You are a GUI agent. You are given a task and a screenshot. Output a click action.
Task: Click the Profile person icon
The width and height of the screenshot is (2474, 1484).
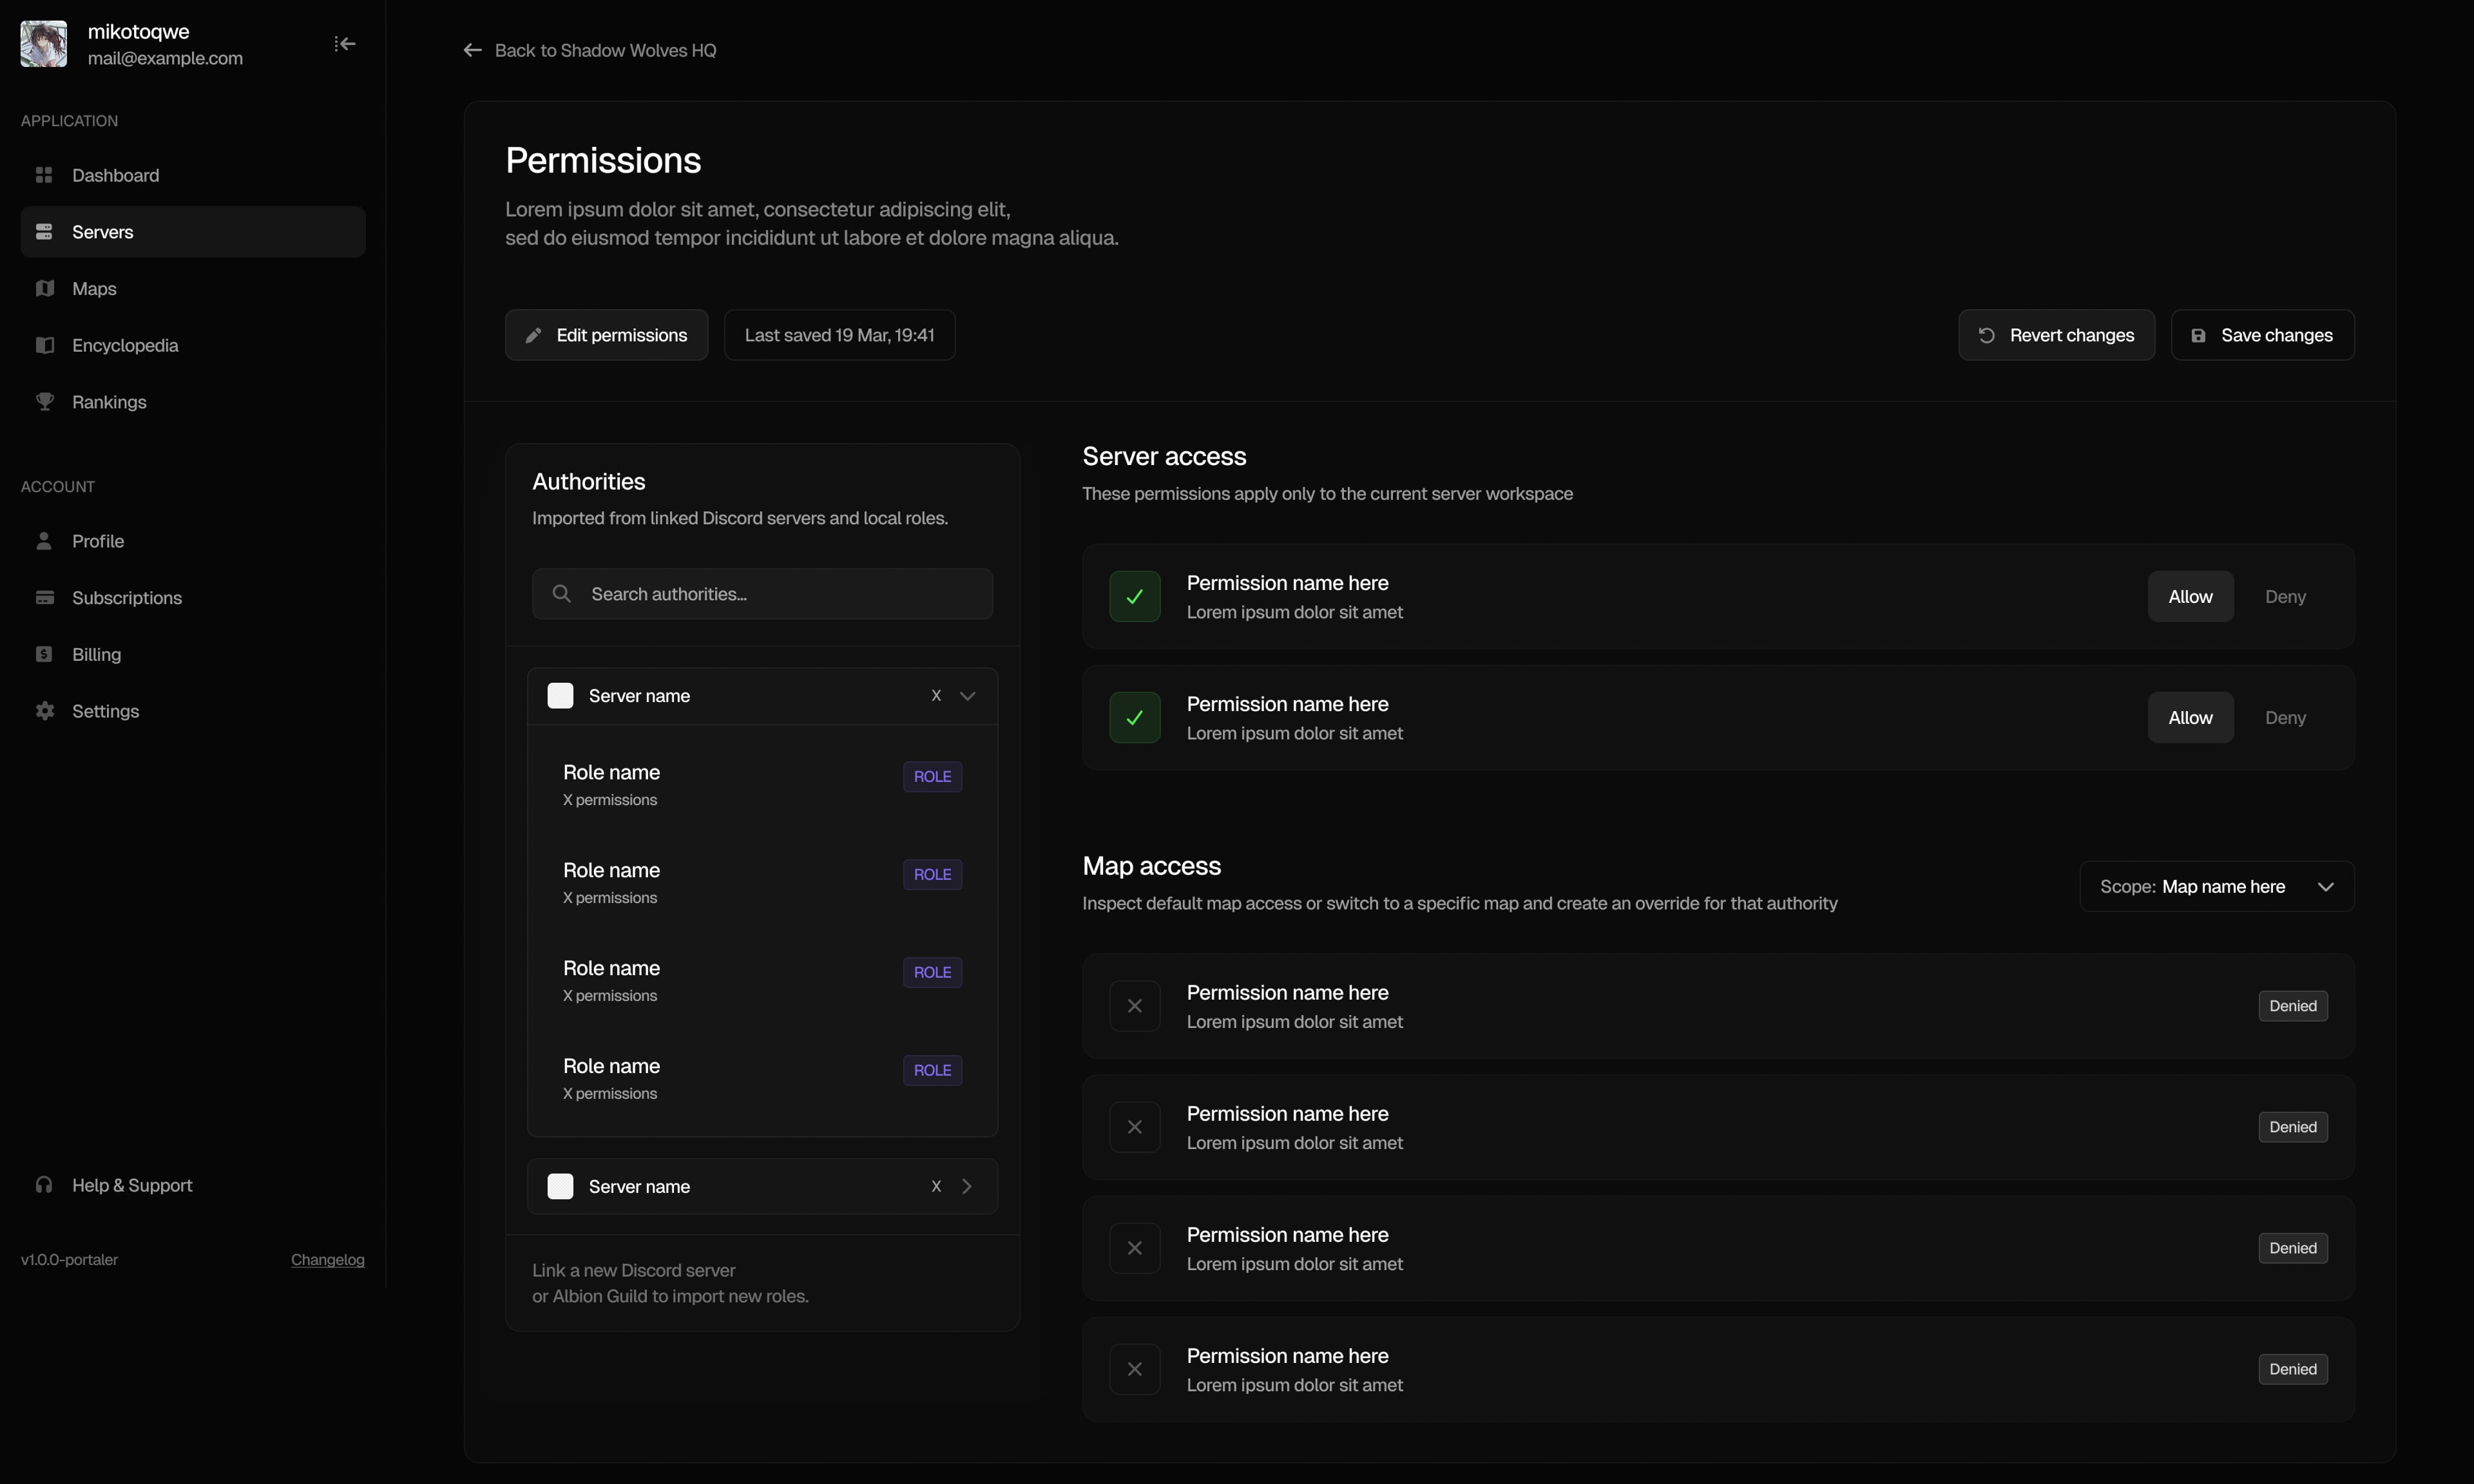tap(44, 541)
